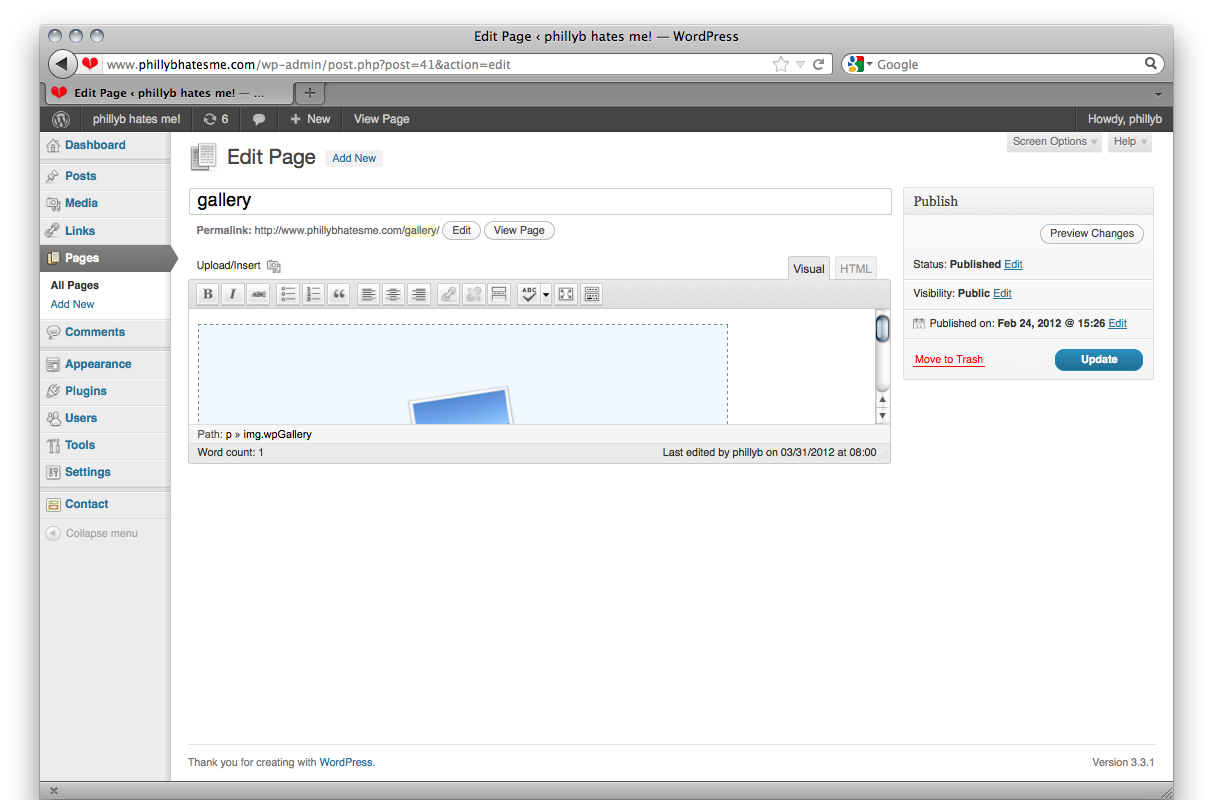Toggle fullscreen editing mode
The width and height of the screenshot is (1213, 800).
pyautogui.click(x=566, y=293)
